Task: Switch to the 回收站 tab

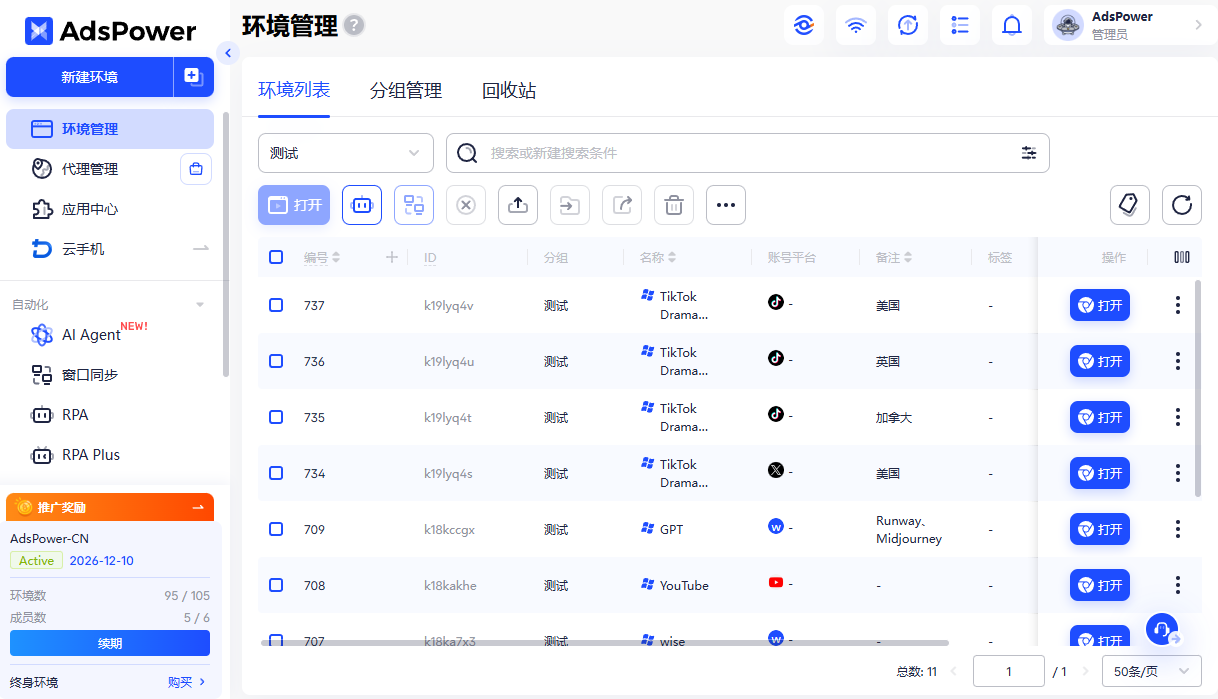Action: tap(509, 91)
